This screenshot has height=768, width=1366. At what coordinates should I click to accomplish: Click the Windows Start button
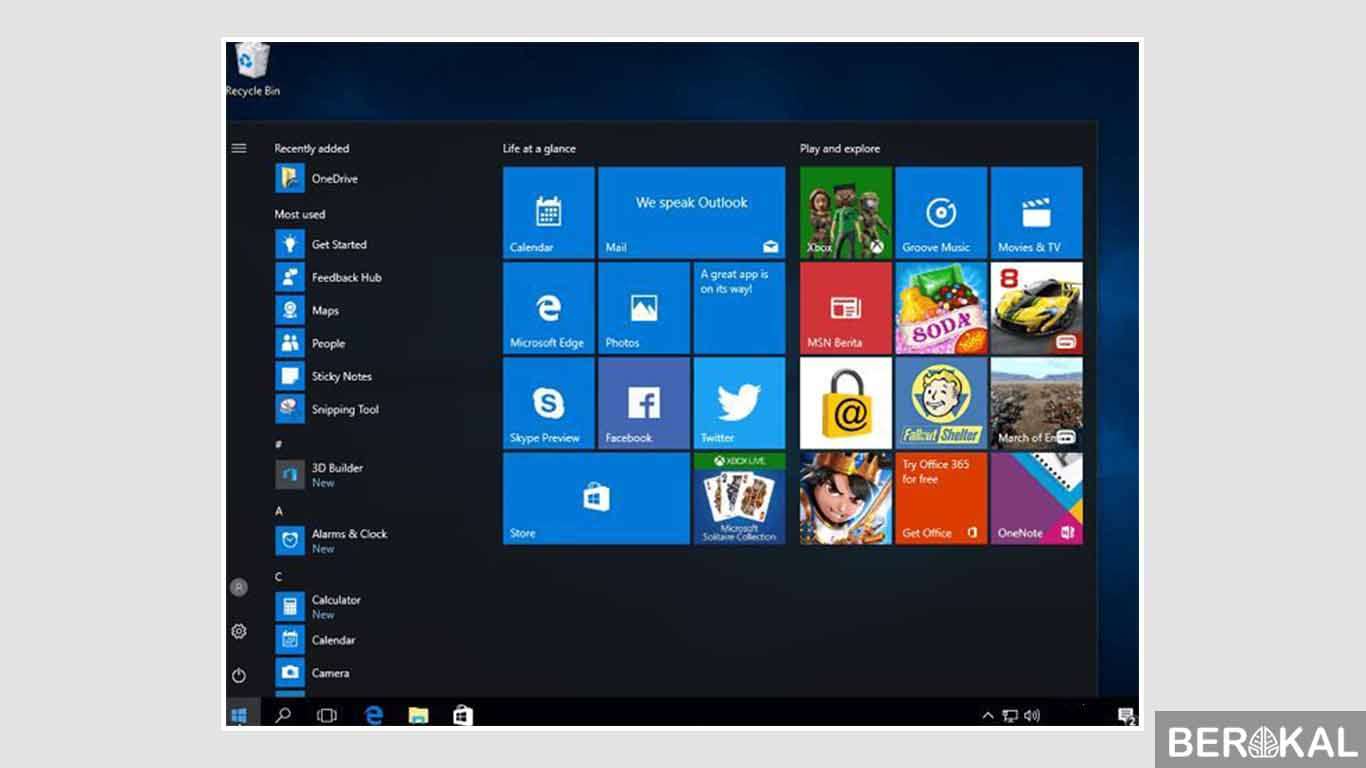pos(239,714)
